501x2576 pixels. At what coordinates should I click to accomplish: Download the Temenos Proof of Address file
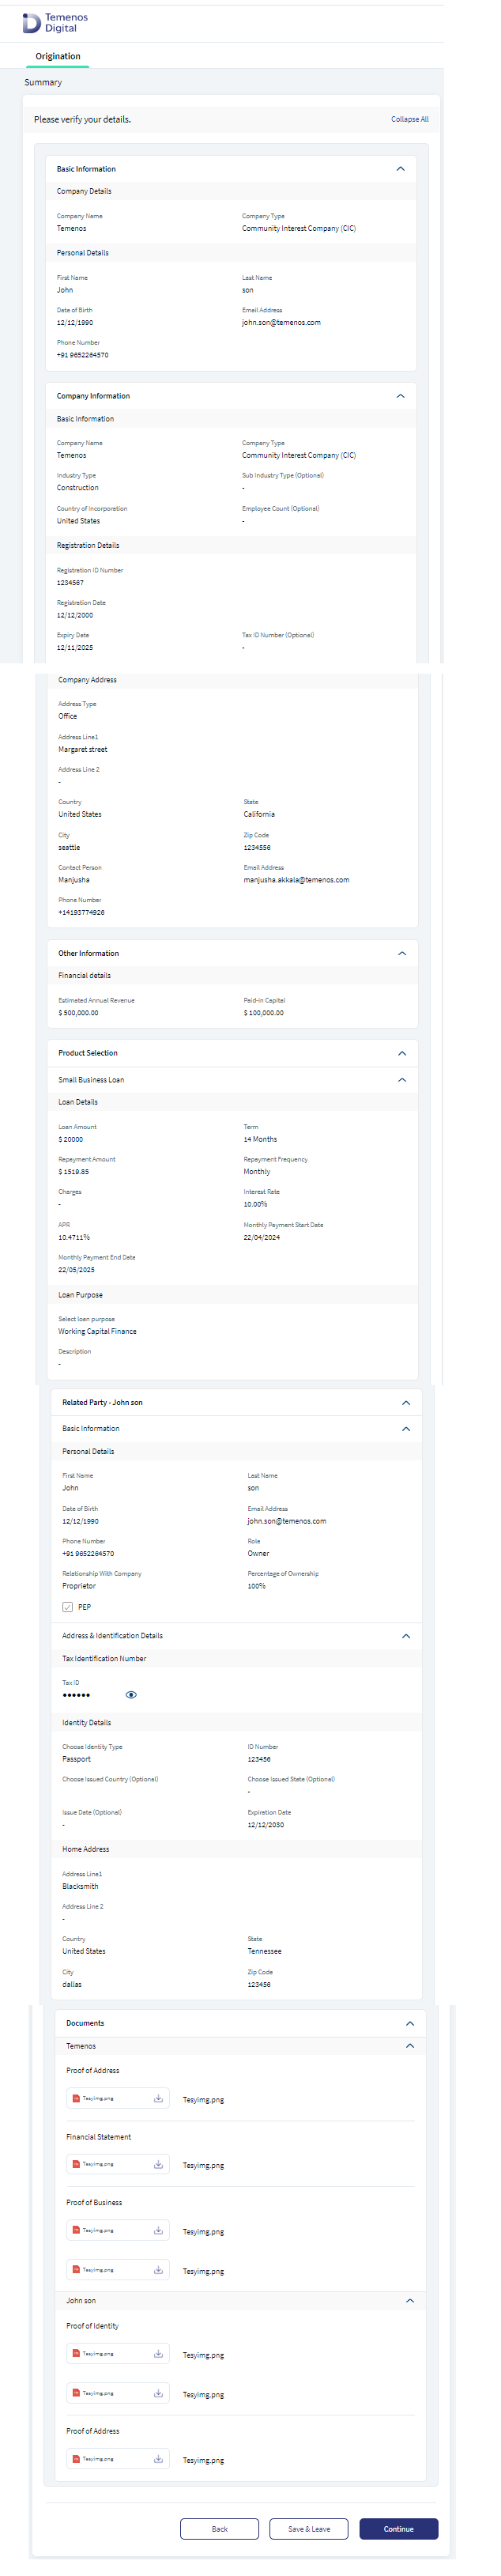click(158, 2099)
